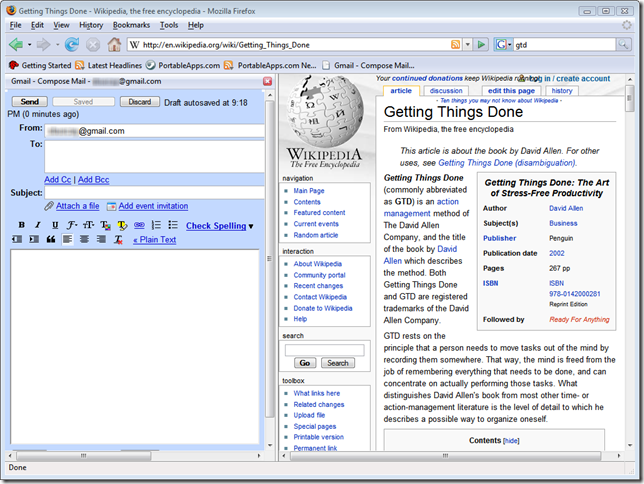This screenshot has width=644, height=484.
Task: Click the To recipients field
Action: (154, 157)
